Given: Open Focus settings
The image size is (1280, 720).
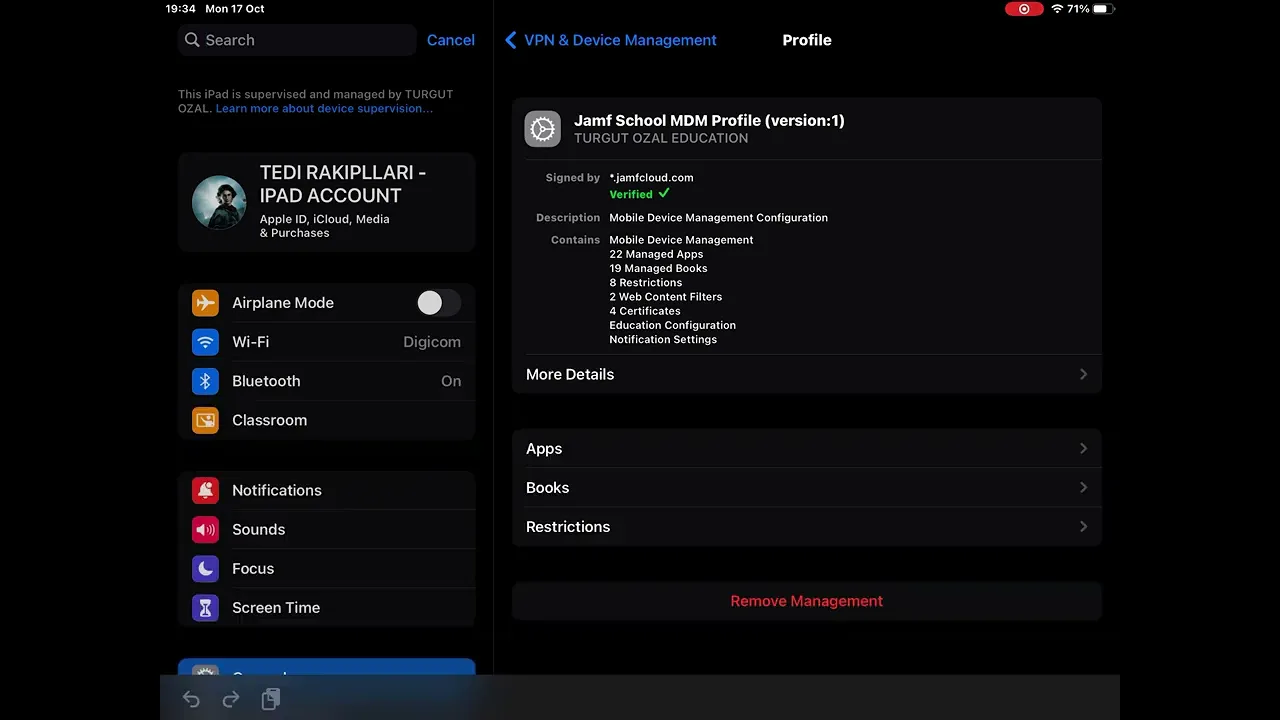Looking at the screenshot, I should [327, 568].
